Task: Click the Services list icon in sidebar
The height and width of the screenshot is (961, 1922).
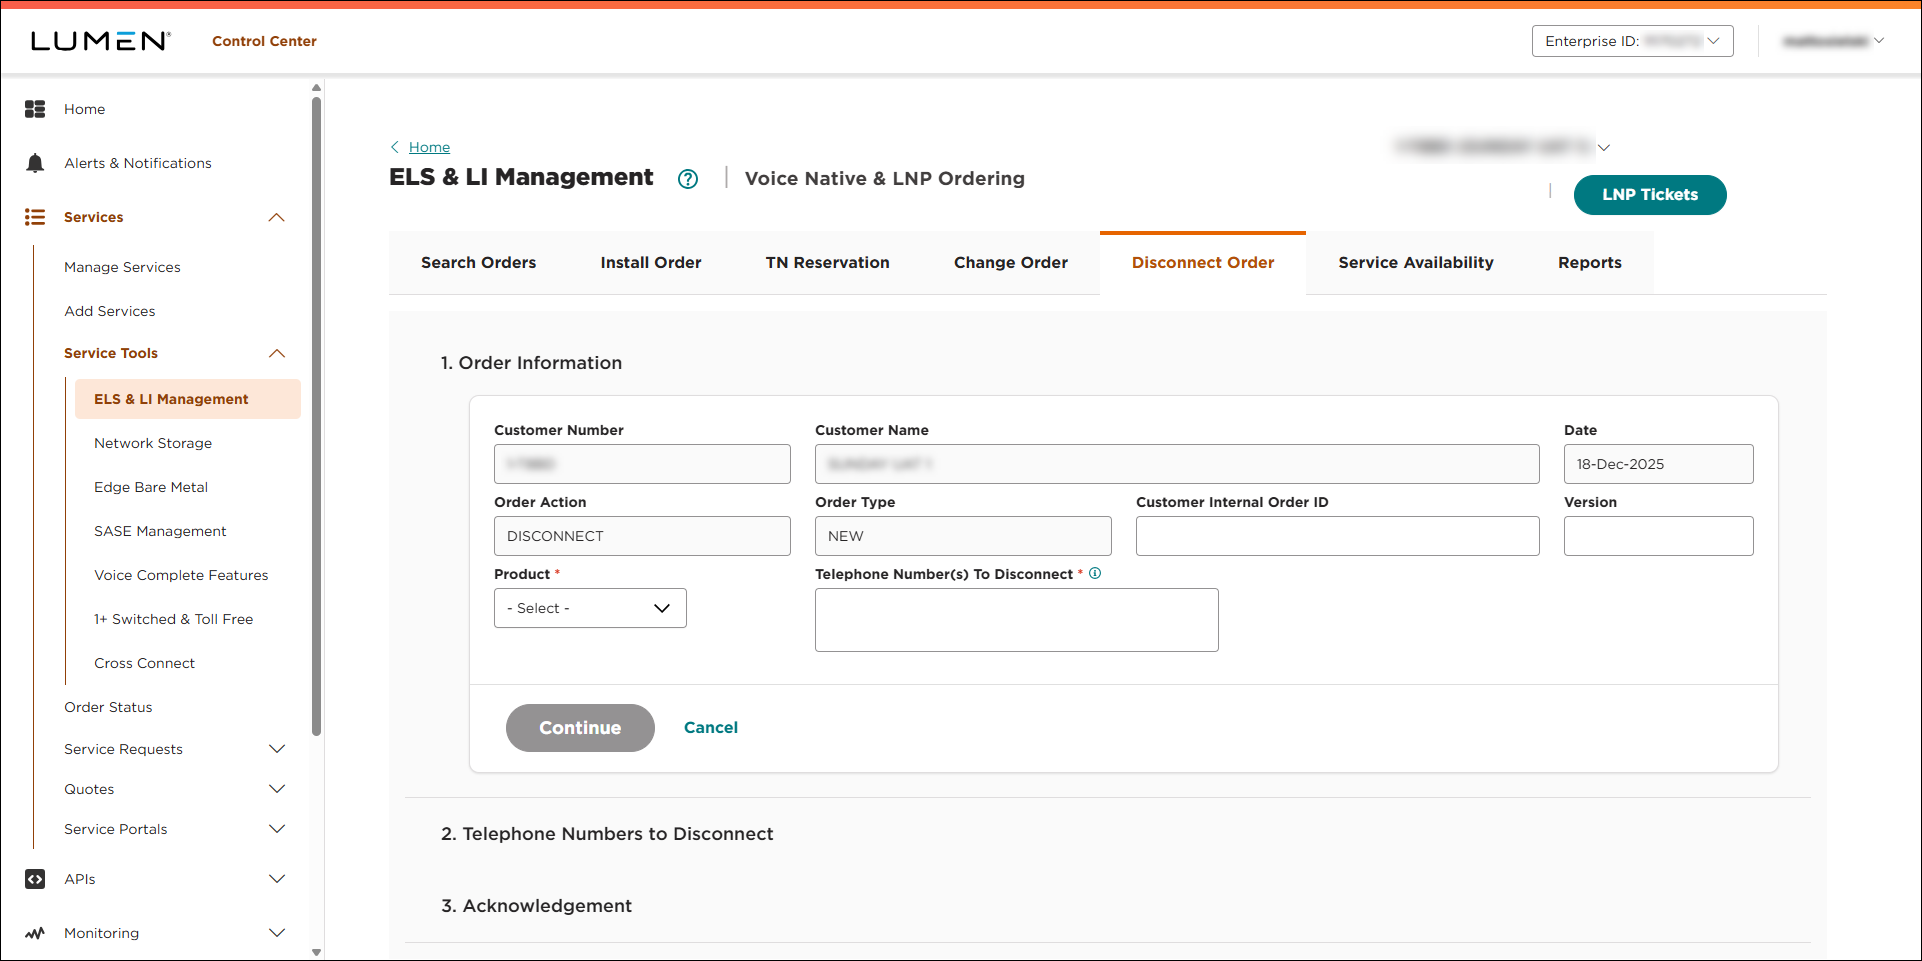Action: pos(35,216)
